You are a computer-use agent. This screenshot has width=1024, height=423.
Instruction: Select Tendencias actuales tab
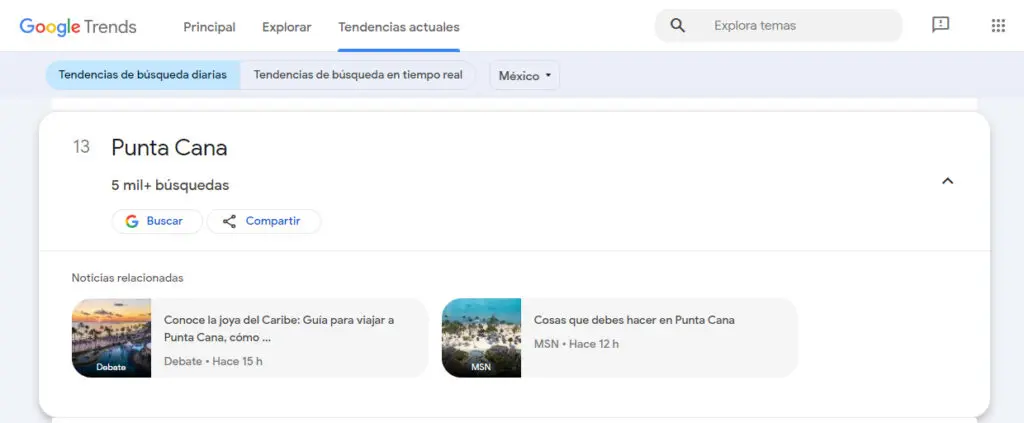click(x=398, y=27)
